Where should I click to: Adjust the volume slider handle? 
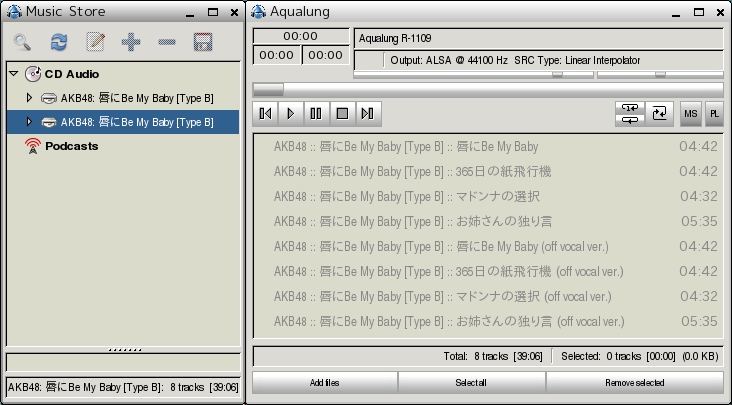click(557, 75)
